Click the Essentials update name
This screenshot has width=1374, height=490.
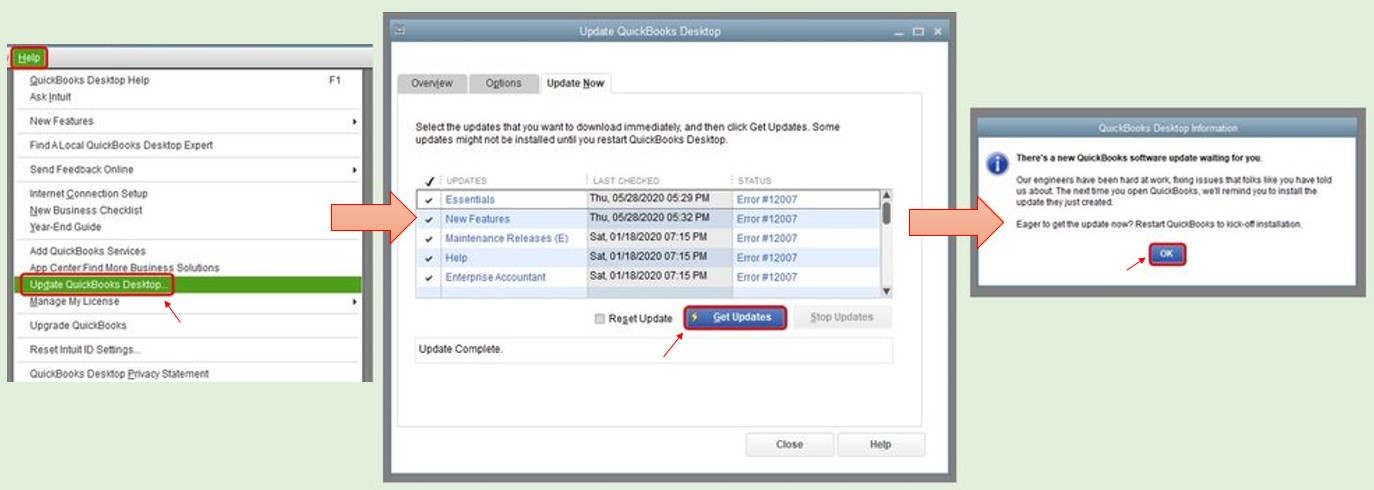point(470,200)
